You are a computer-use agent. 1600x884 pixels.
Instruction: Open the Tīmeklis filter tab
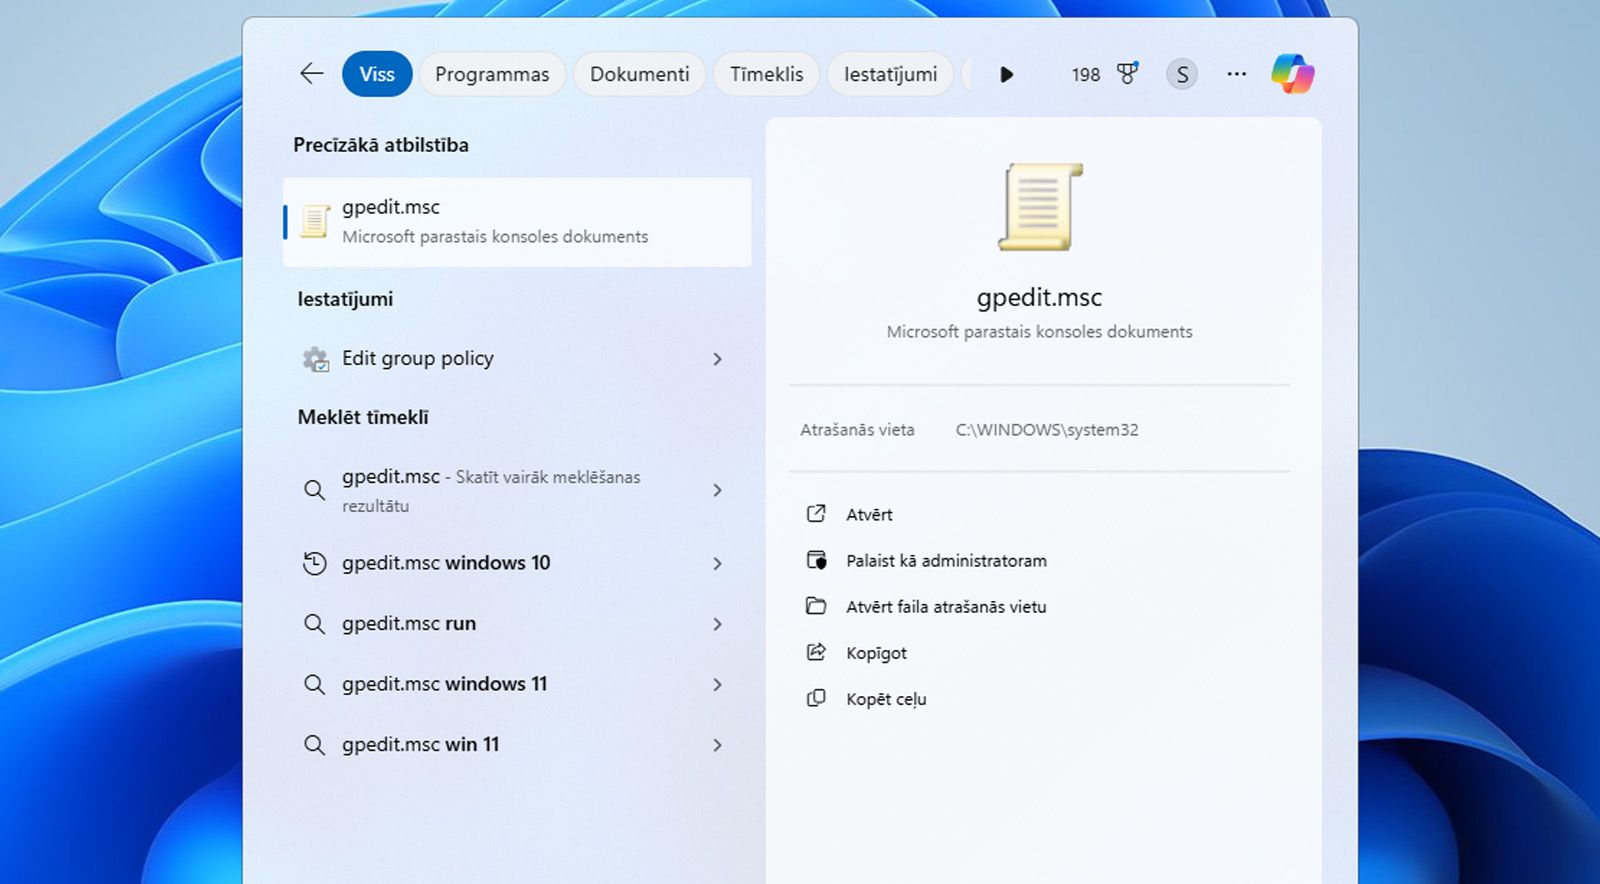pos(766,74)
